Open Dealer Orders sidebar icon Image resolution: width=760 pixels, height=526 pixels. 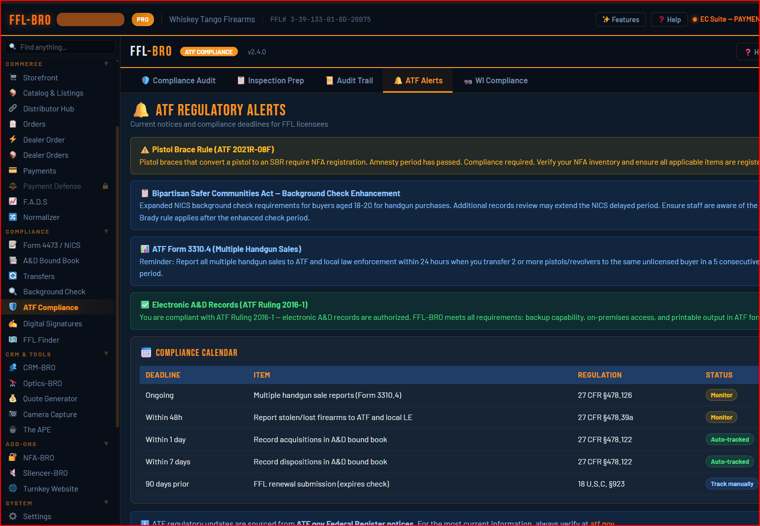pos(13,155)
